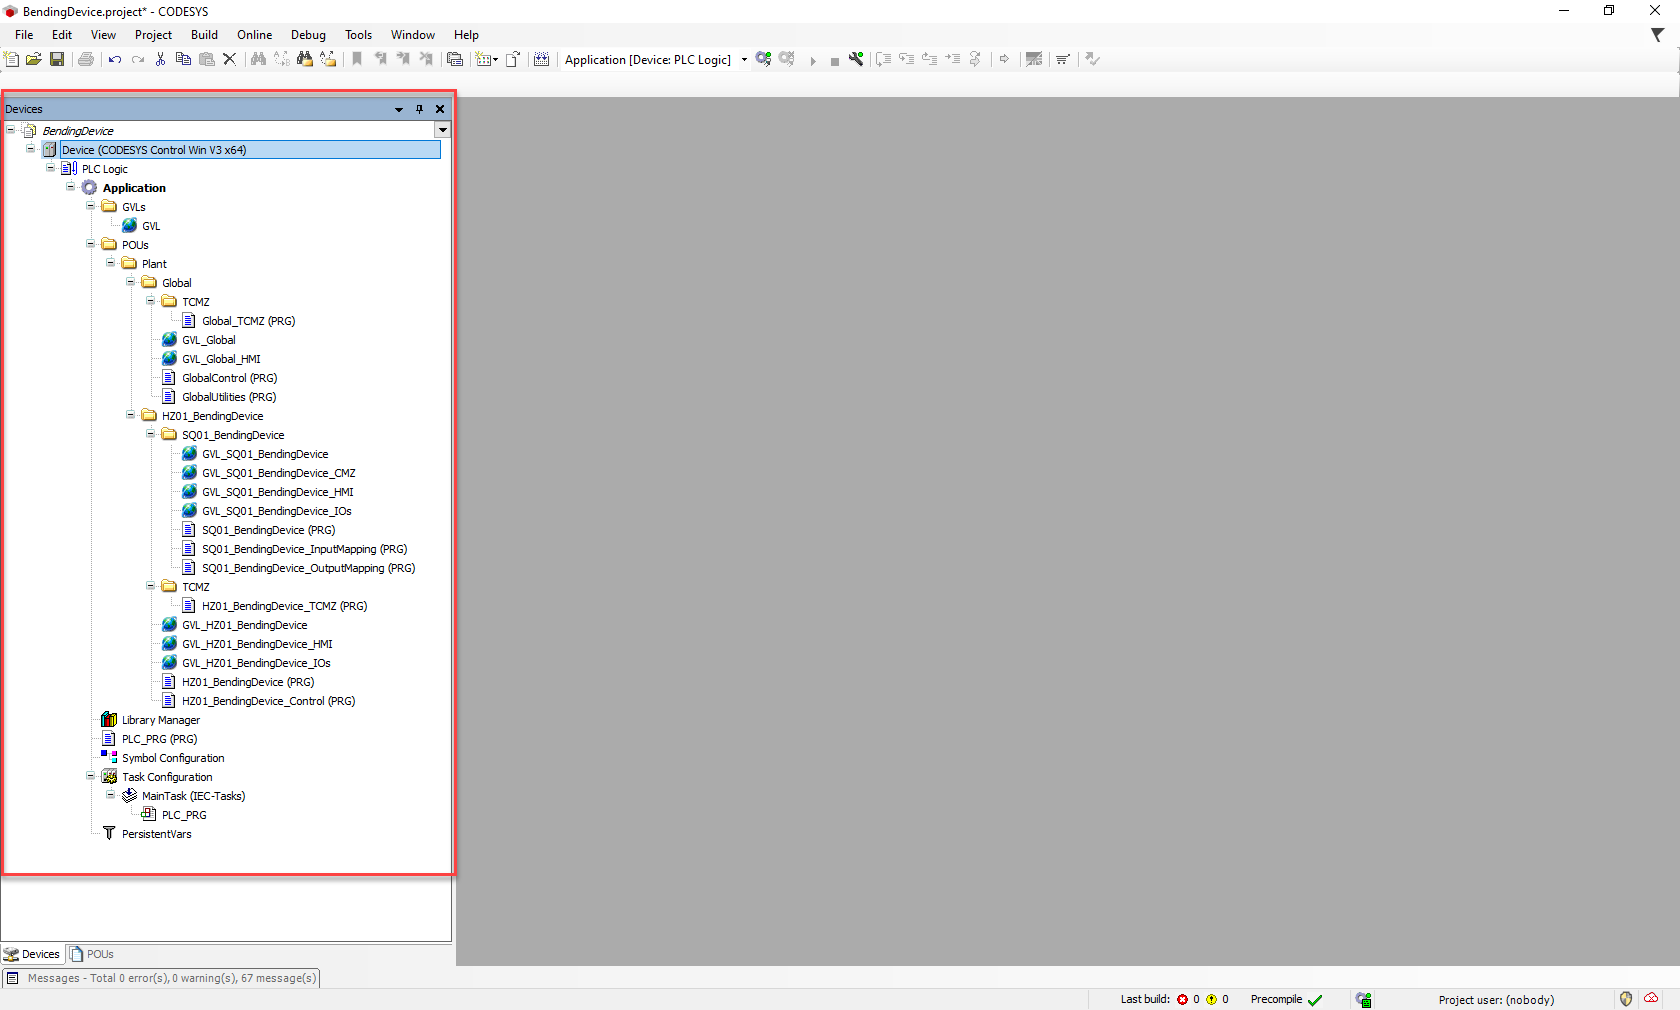This screenshot has height=1010, width=1680.
Task: Select MainTask (IEC-Tasks)
Action: pyautogui.click(x=193, y=796)
